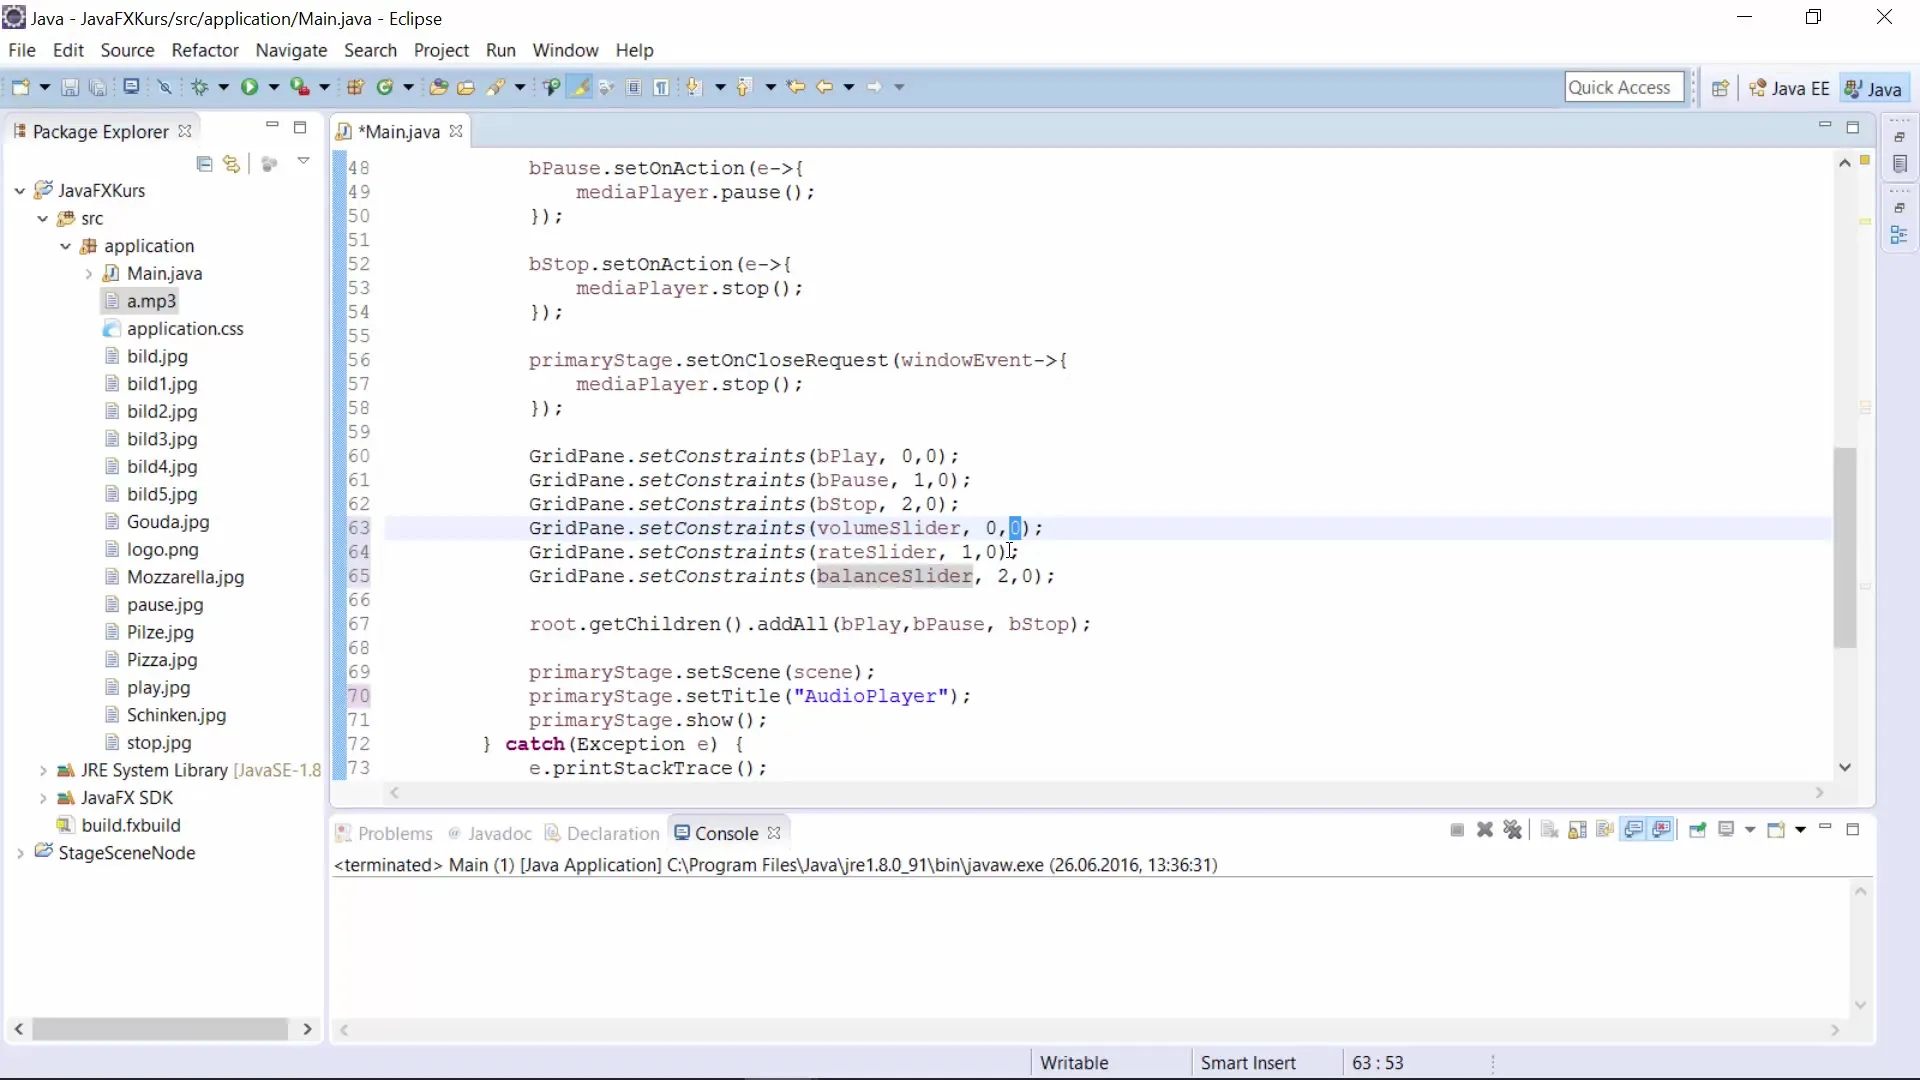Expand the StageSceneNode project
1920x1080 pixels.
pos(20,853)
